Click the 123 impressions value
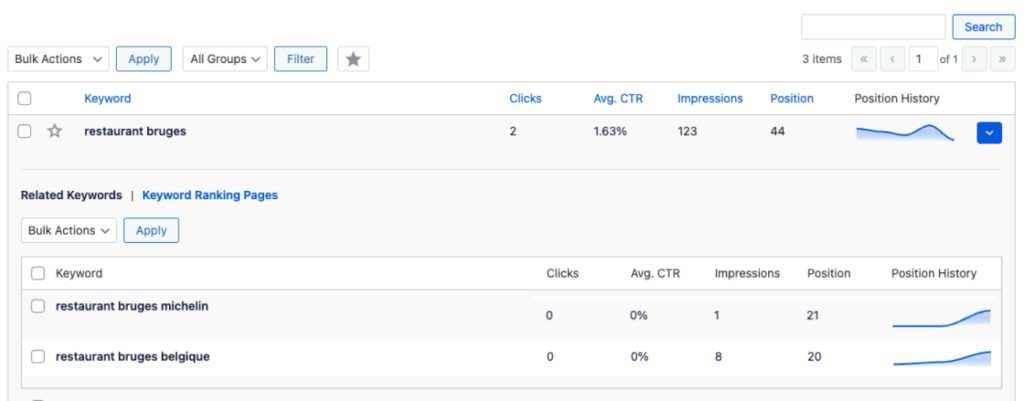1024x401 pixels. [687, 131]
